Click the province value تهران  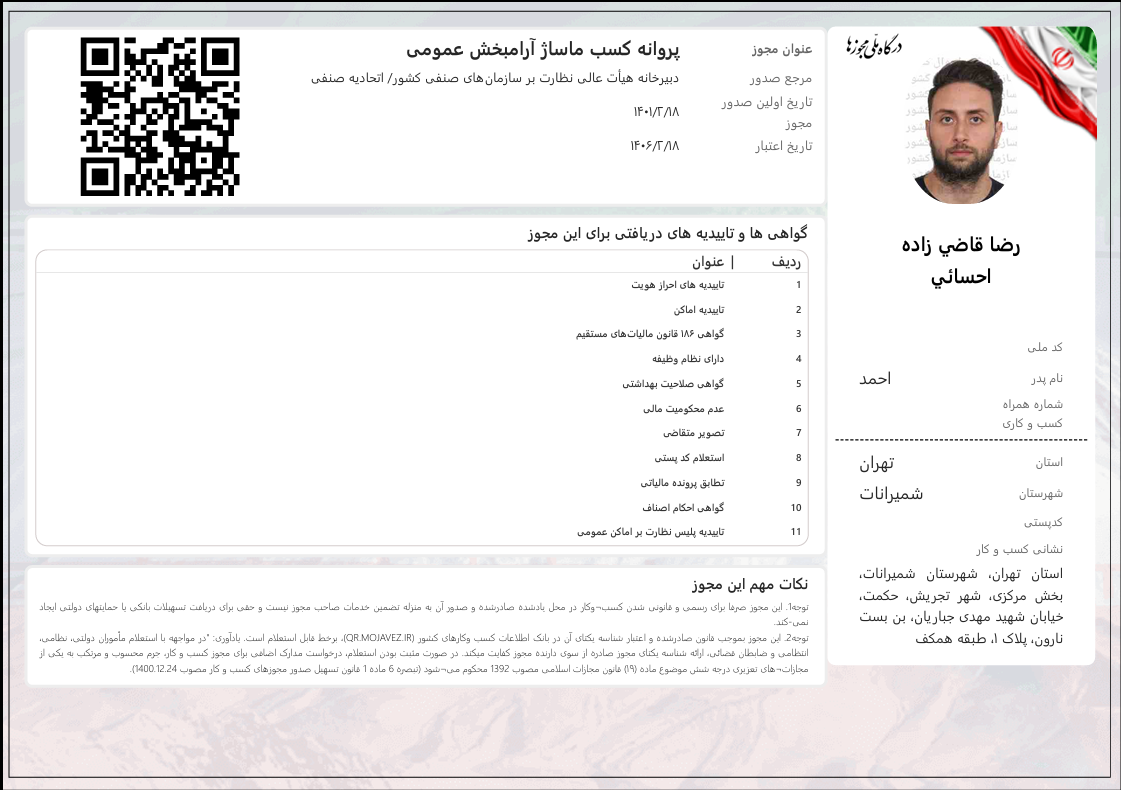coord(876,464)
